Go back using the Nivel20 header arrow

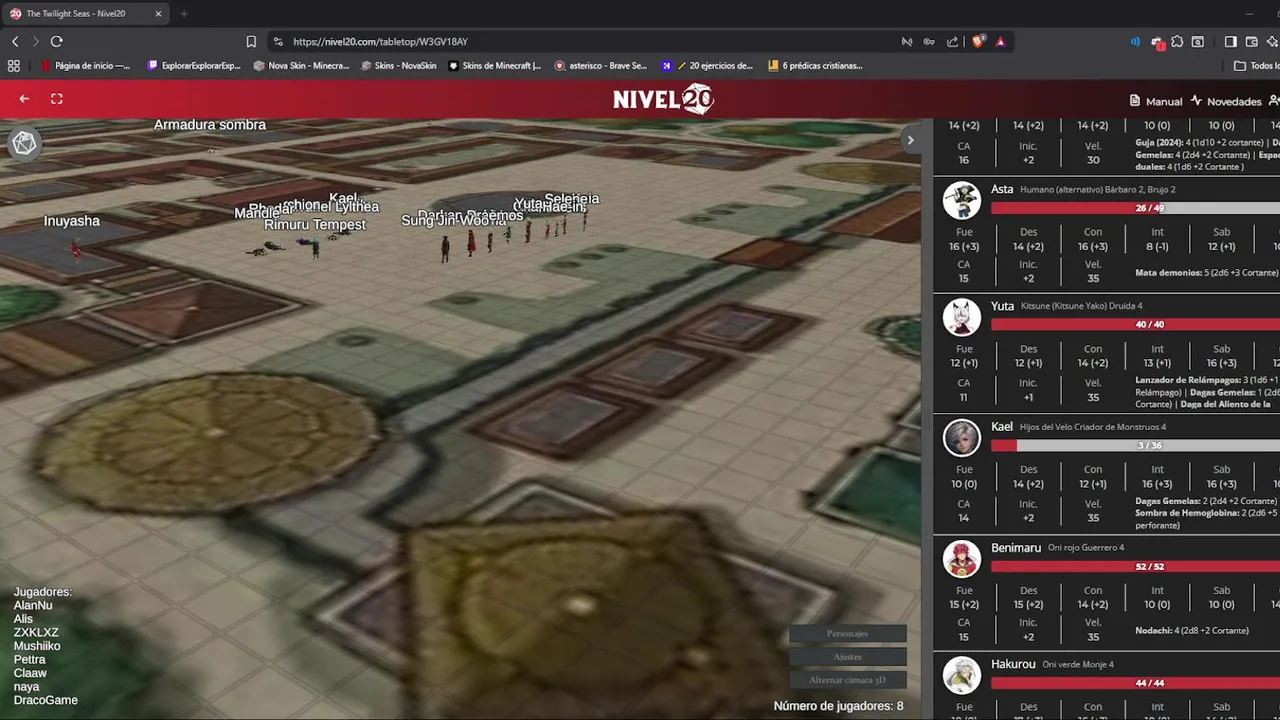point(24,99)
